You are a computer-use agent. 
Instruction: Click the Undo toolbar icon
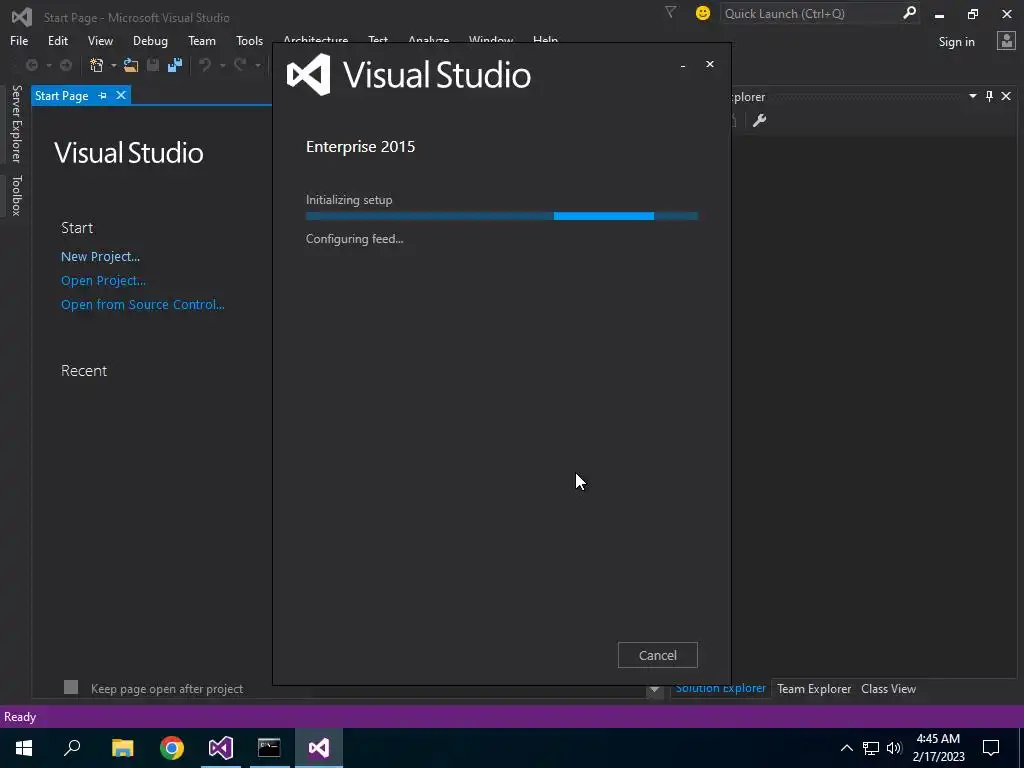[205, 65]
